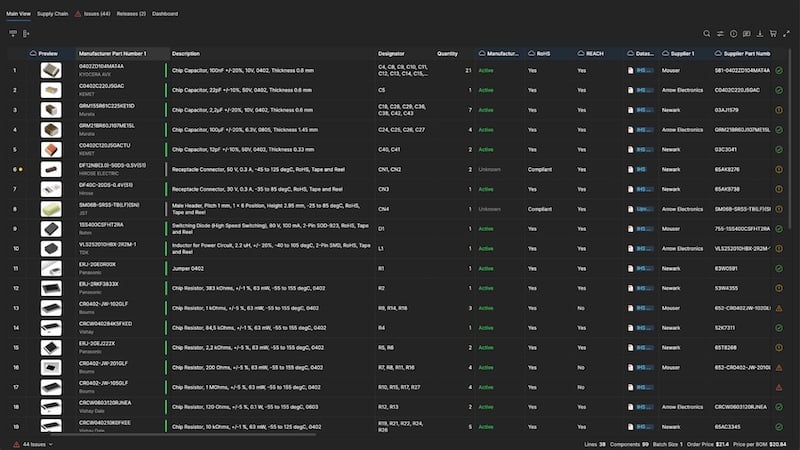Open the datasheet document icon for row 14
800x450 pixels.
[630, 328]
